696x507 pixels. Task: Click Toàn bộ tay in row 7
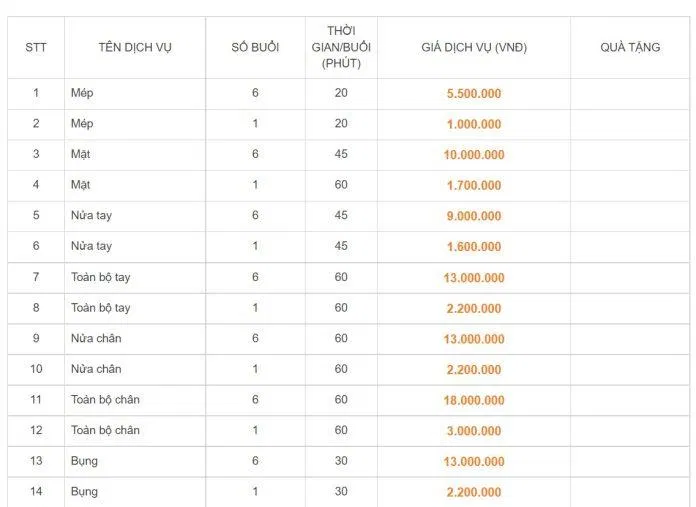coord(101,277)
